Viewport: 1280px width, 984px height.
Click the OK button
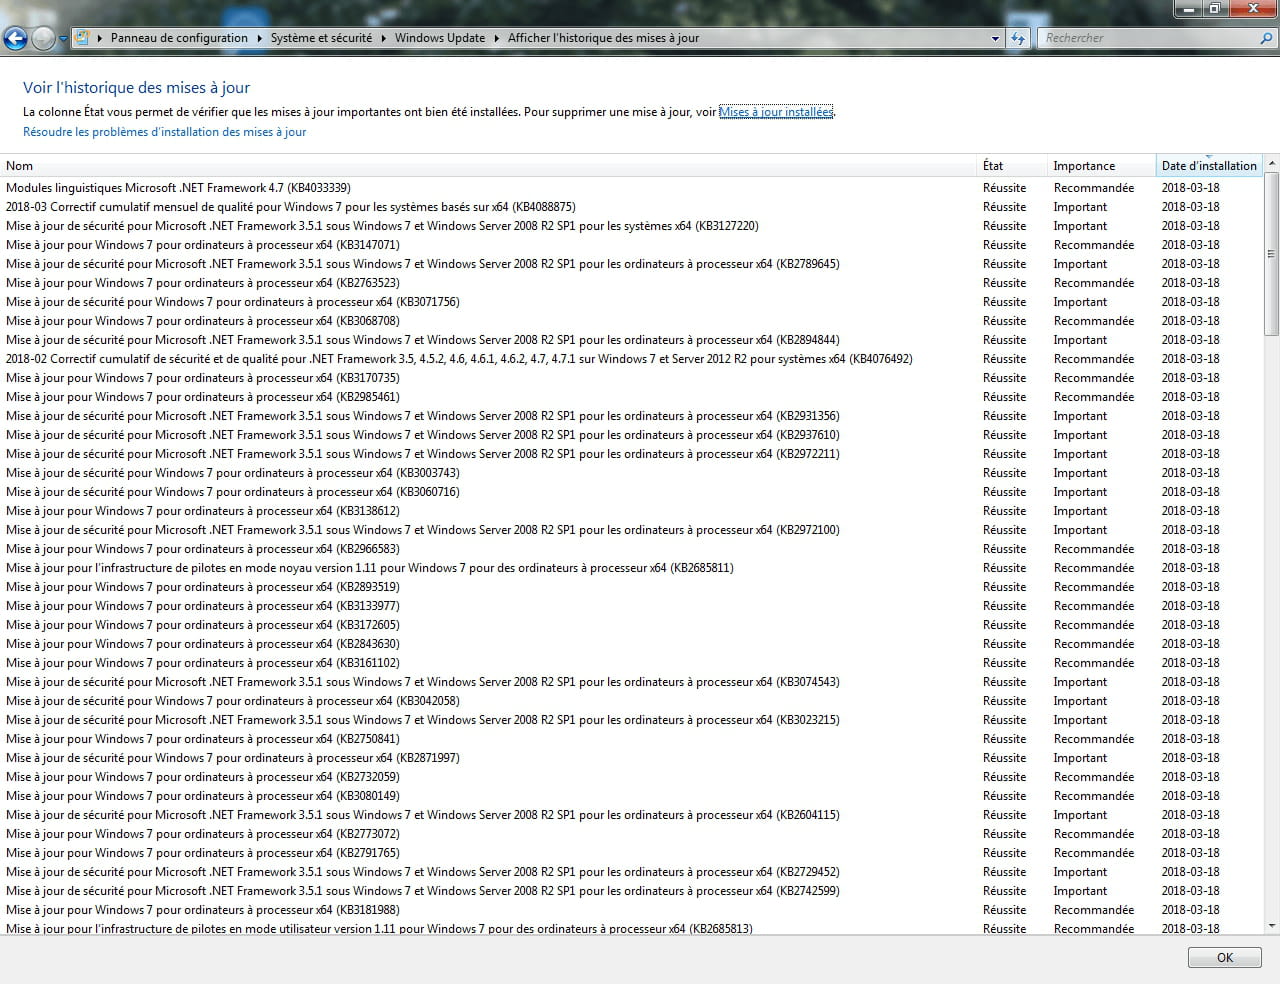coord(1225,958)
